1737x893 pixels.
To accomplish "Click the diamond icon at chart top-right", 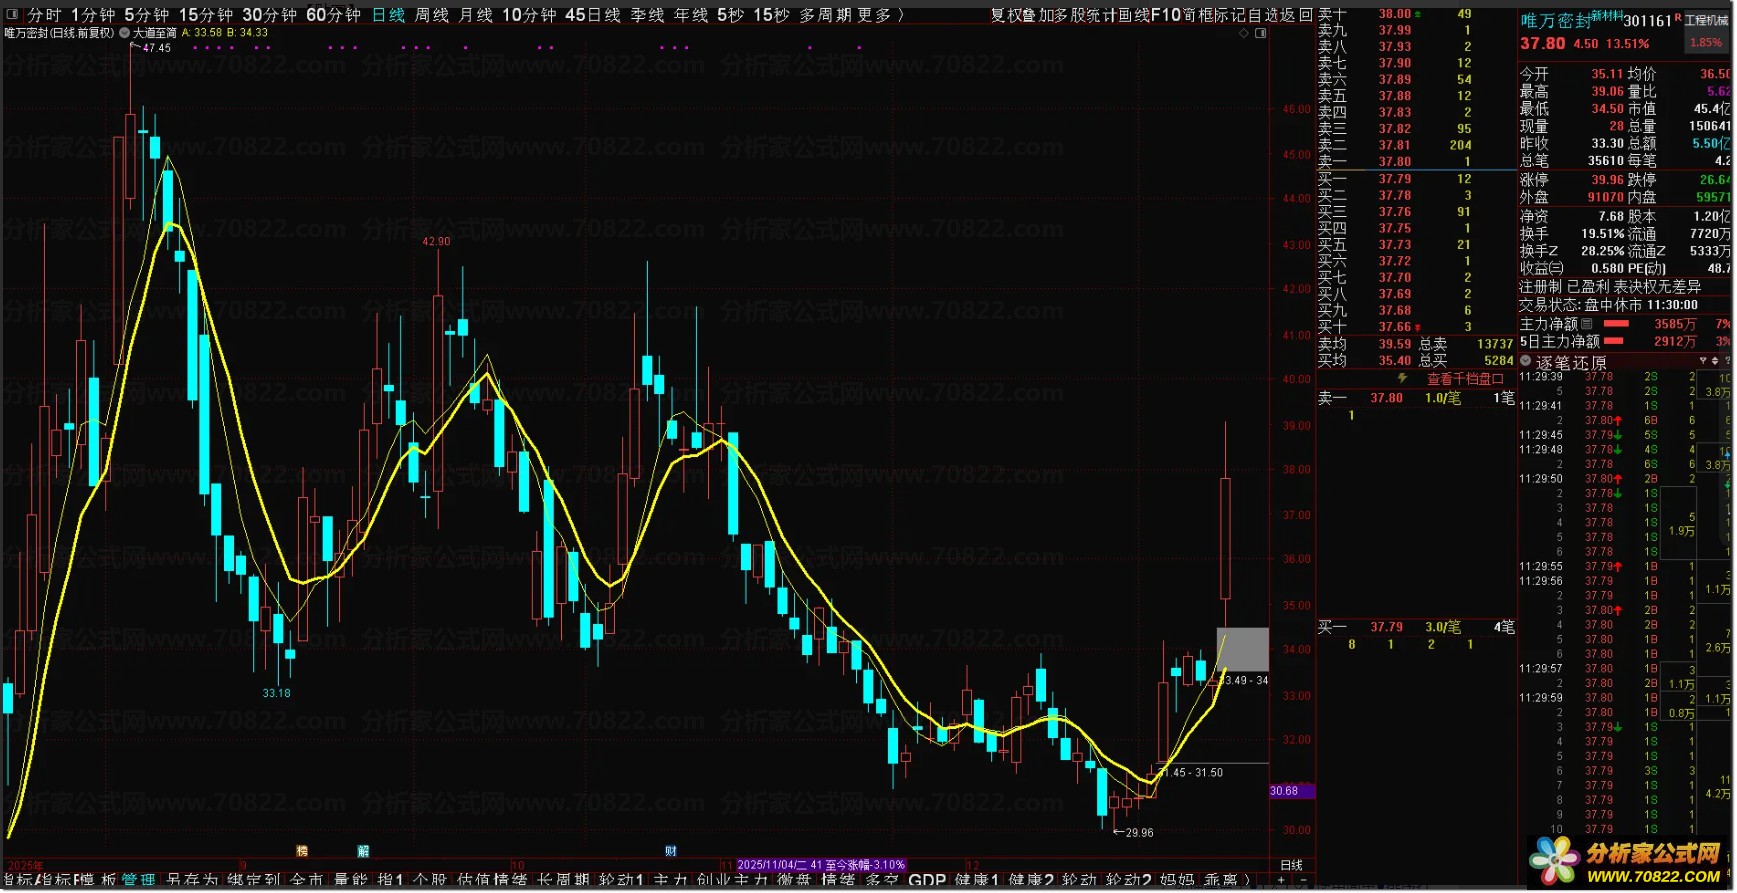I will click(1244, 33).
